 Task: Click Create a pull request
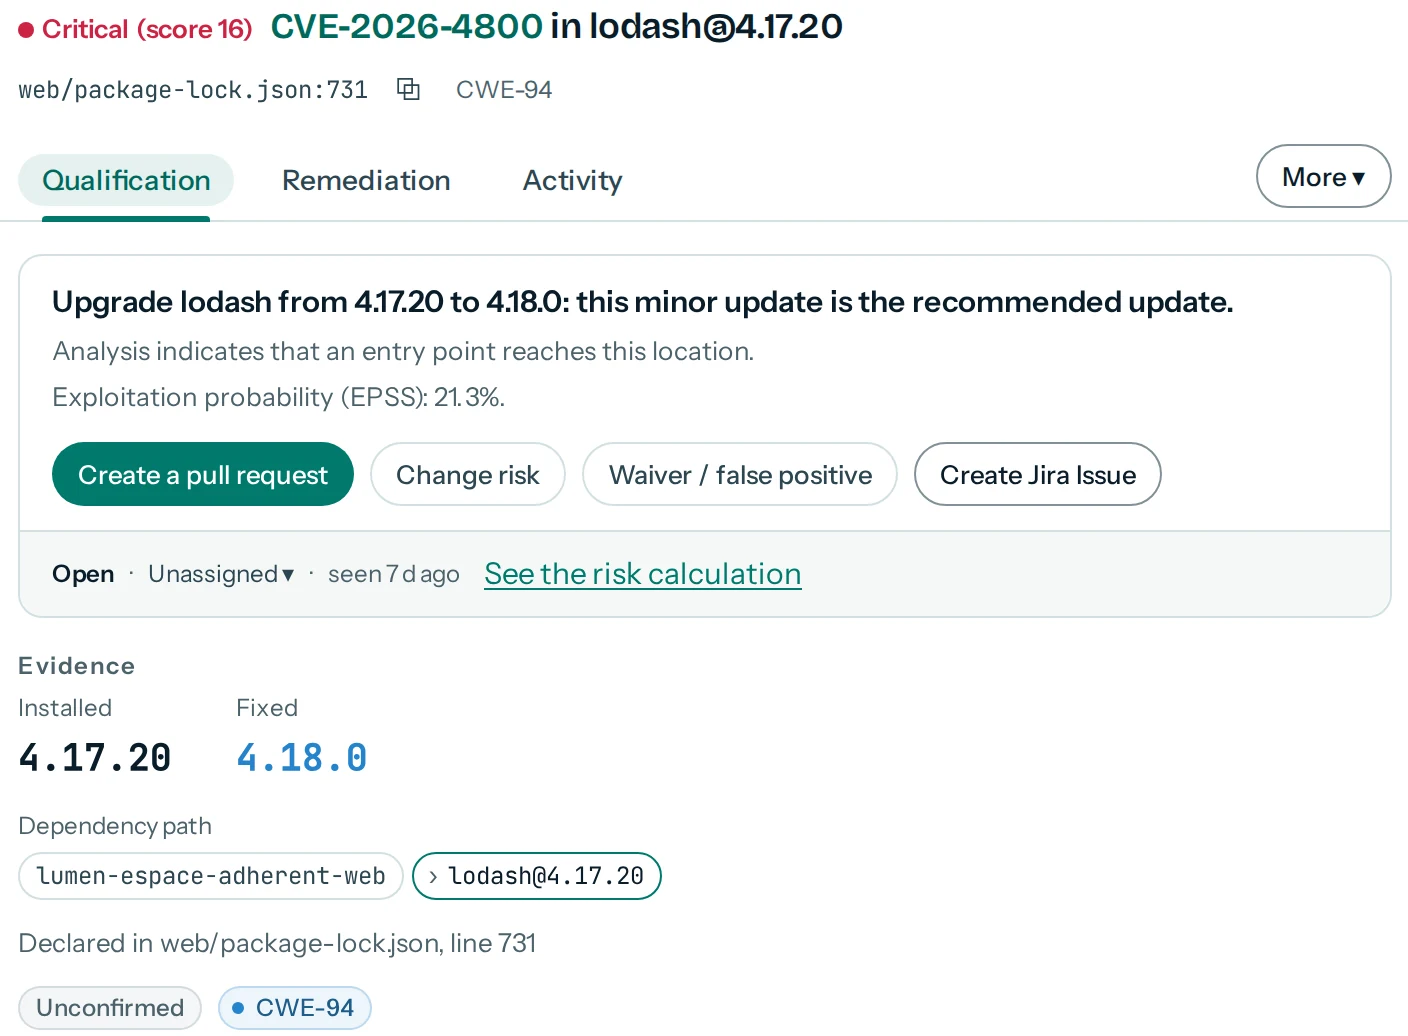click(203, 474)
